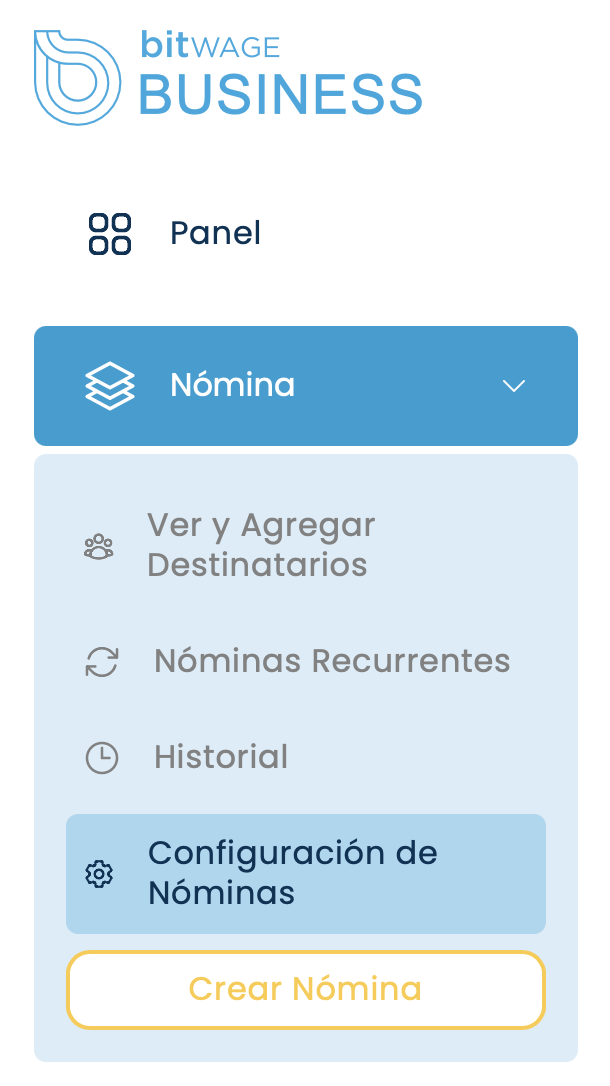Screen dimensions: 610x1086
Task: Click the bitWAGE text in the header
Action: pyautogui.click(x=210, y=45)
